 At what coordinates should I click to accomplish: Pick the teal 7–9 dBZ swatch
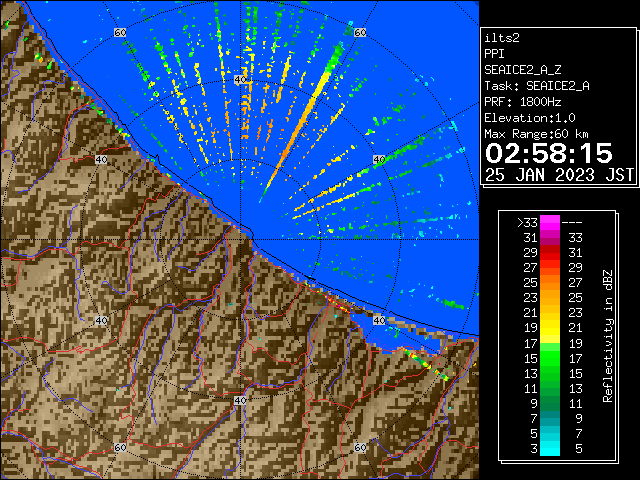(x=550, y=418)
